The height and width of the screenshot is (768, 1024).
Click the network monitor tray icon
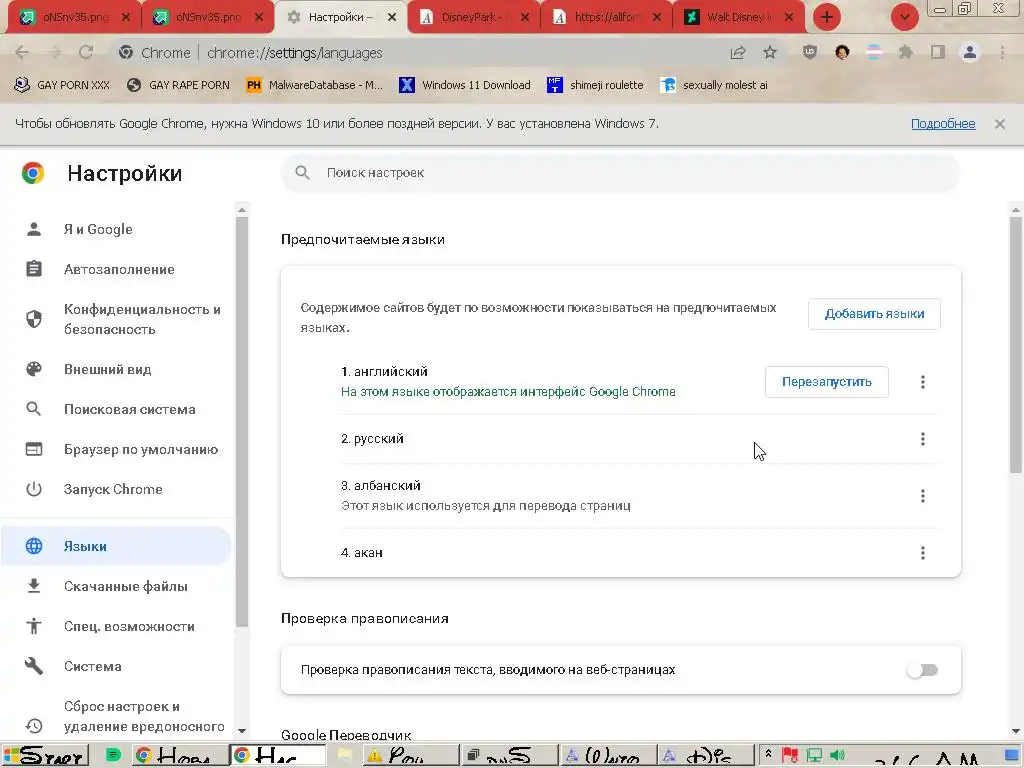pos(814,756)
